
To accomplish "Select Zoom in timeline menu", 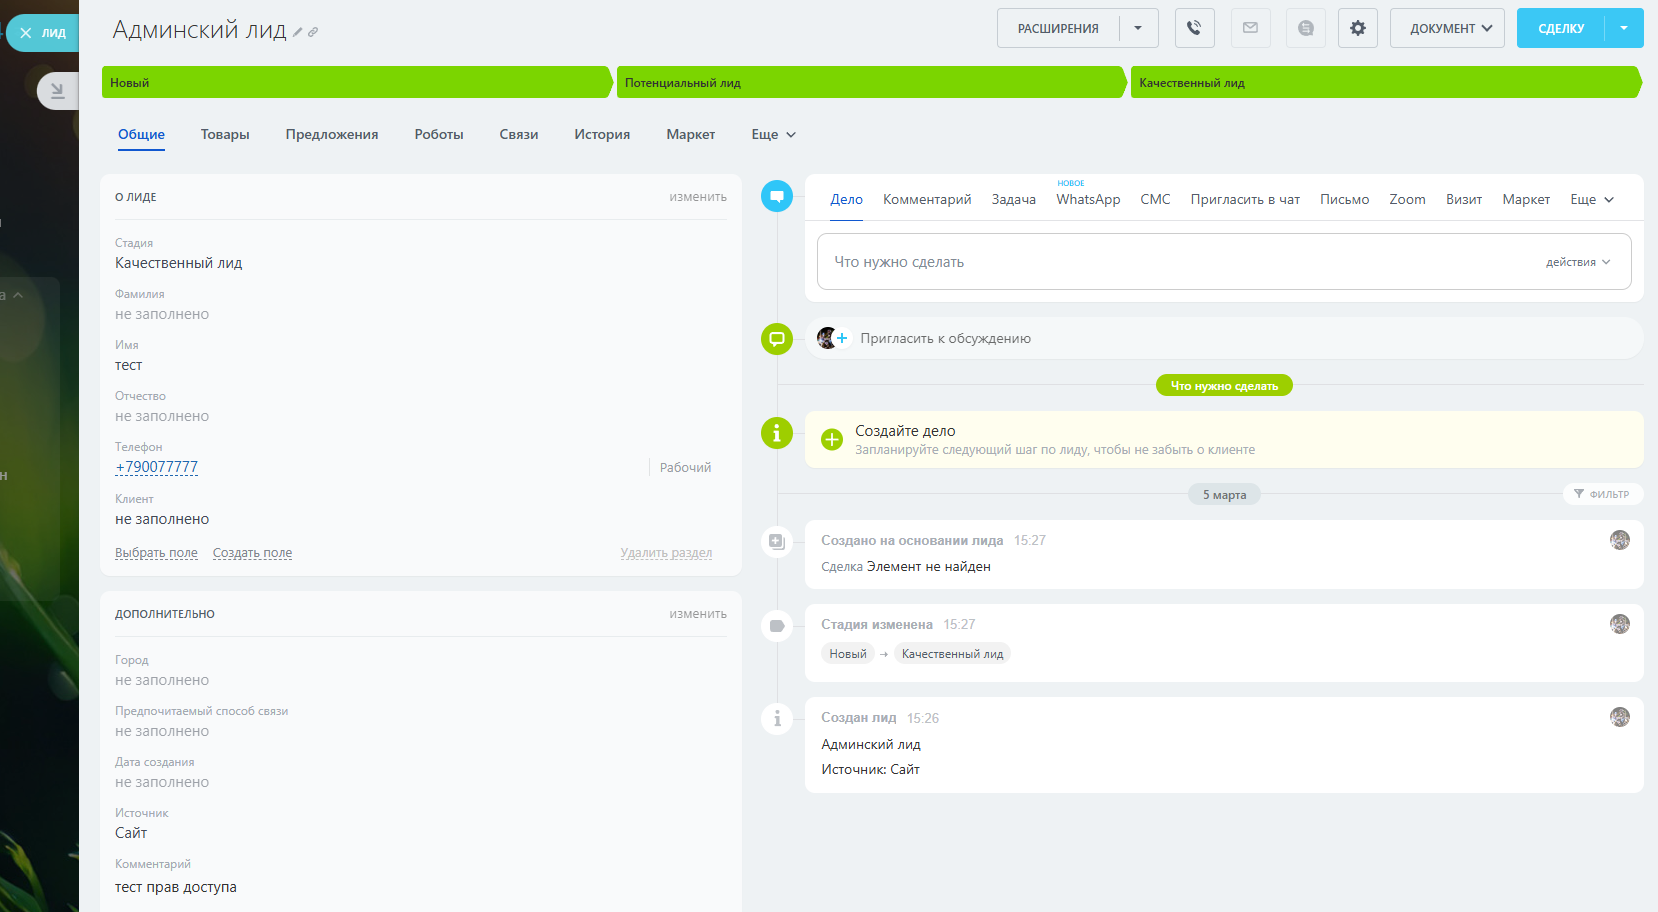I will tap(1407, 199).
